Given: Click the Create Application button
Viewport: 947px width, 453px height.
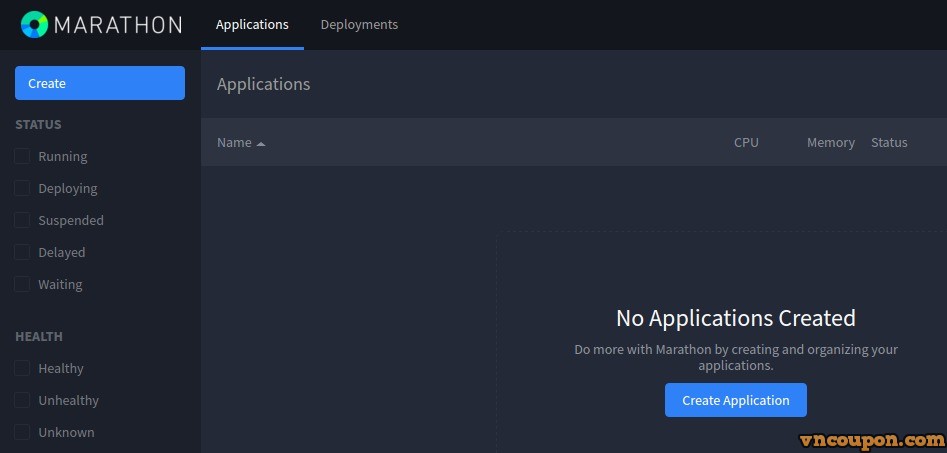Looking at the screenshot, I should [736, 400].
